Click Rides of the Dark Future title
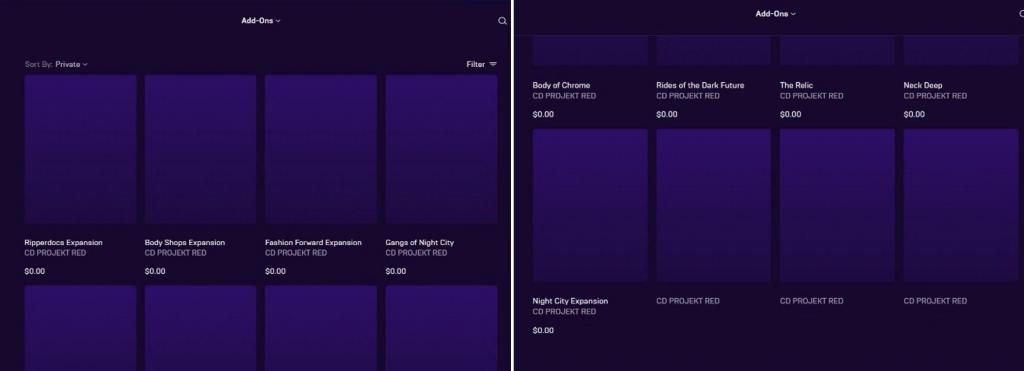 (x=700, y=85)
